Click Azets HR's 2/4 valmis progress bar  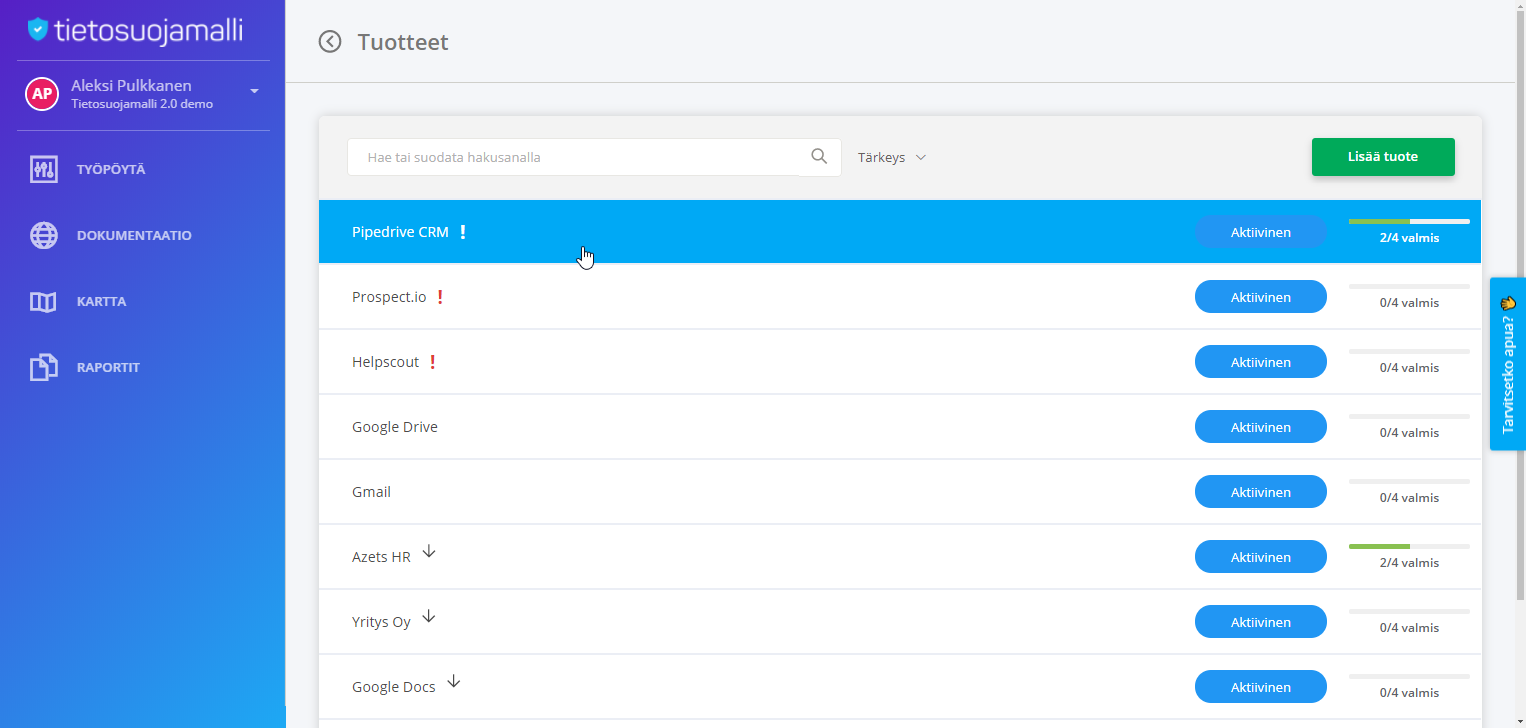(1409, 546)
